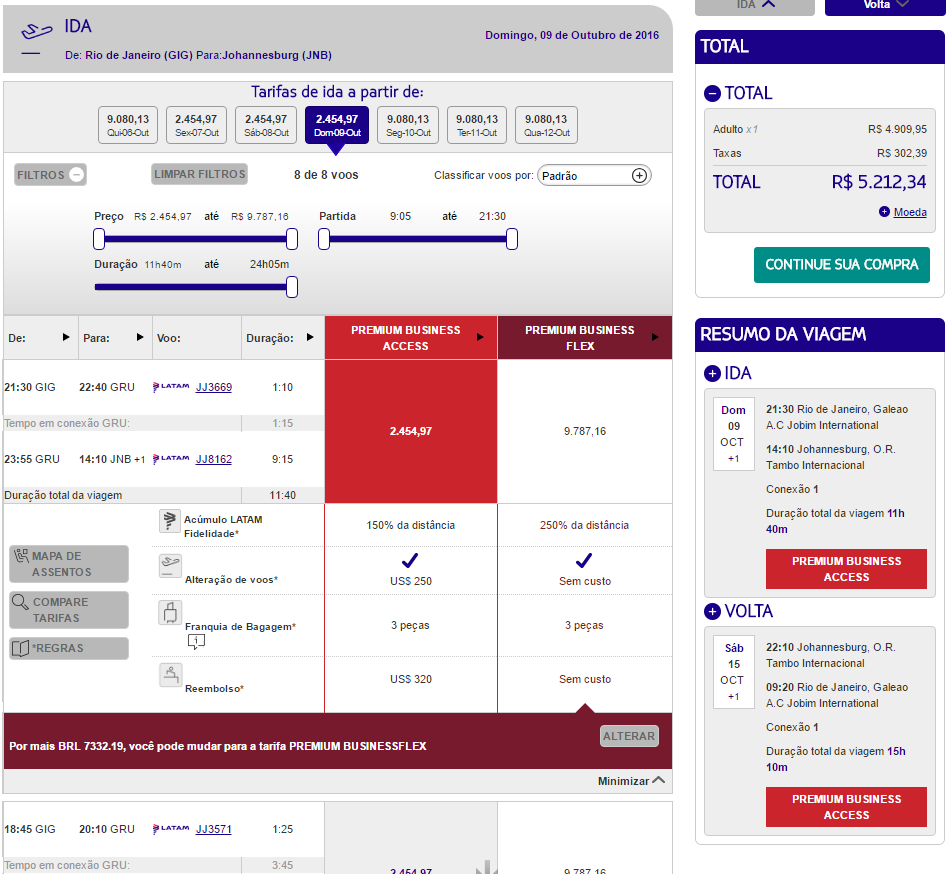The image size is (949, 874).
Task: Open the Moeda currency link
Action: point(910,212)
